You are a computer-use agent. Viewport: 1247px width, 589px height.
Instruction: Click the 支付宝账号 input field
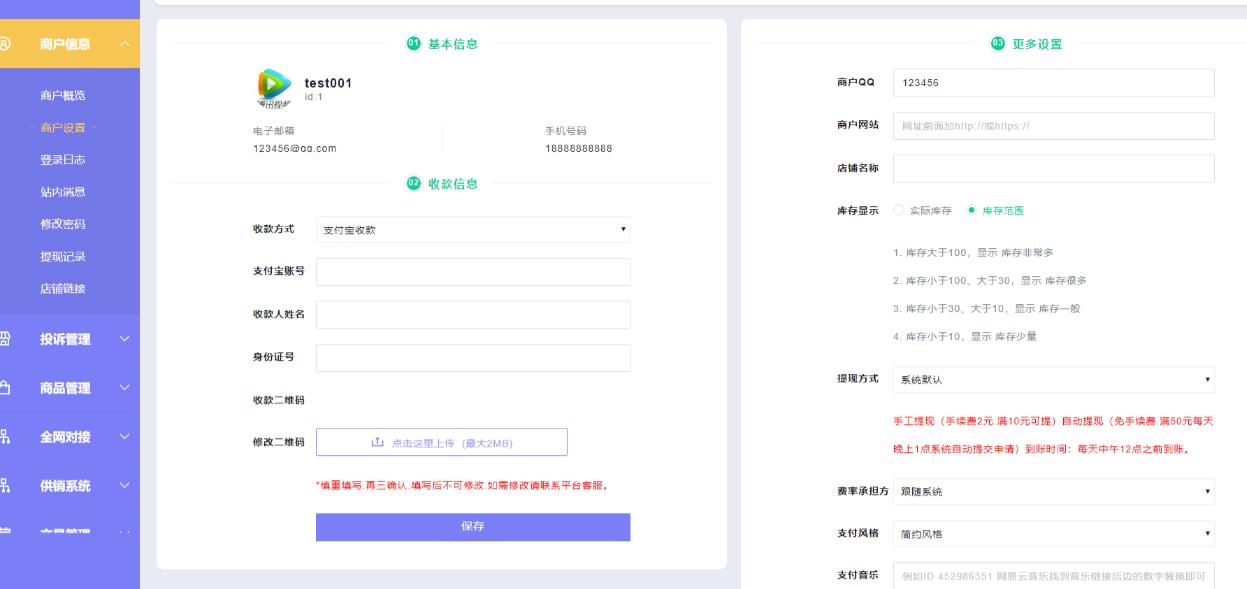pyautogui.click(x=472, y=272)
